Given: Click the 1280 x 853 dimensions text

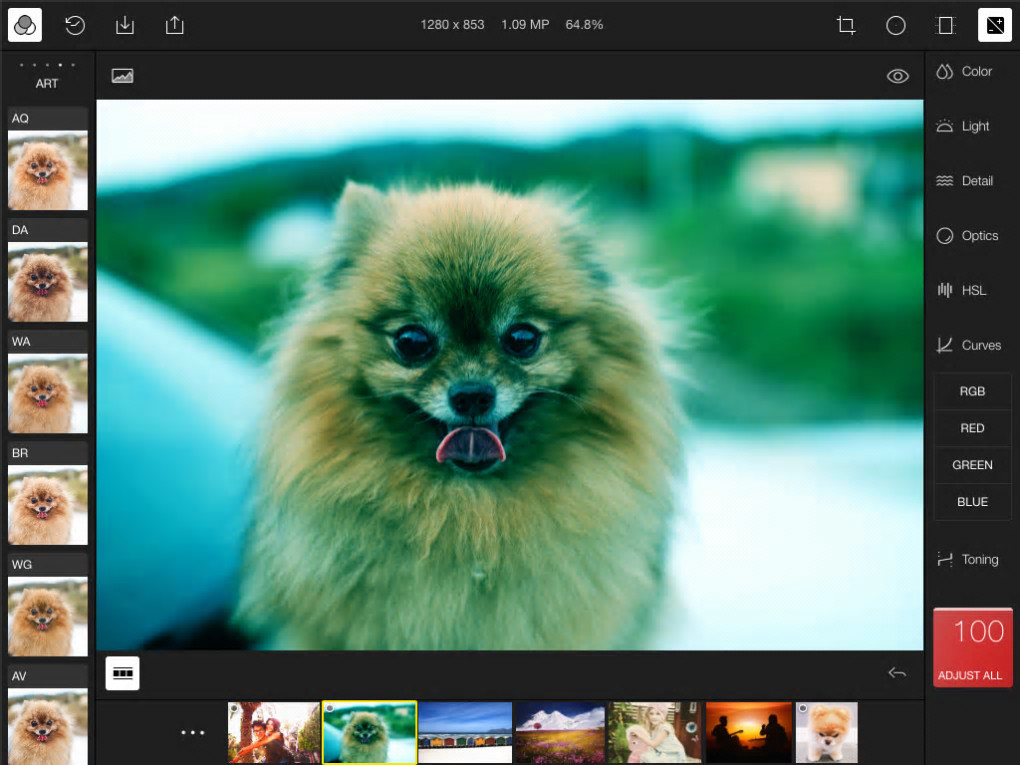Looking at the screenshot, I should coord(452,25).
